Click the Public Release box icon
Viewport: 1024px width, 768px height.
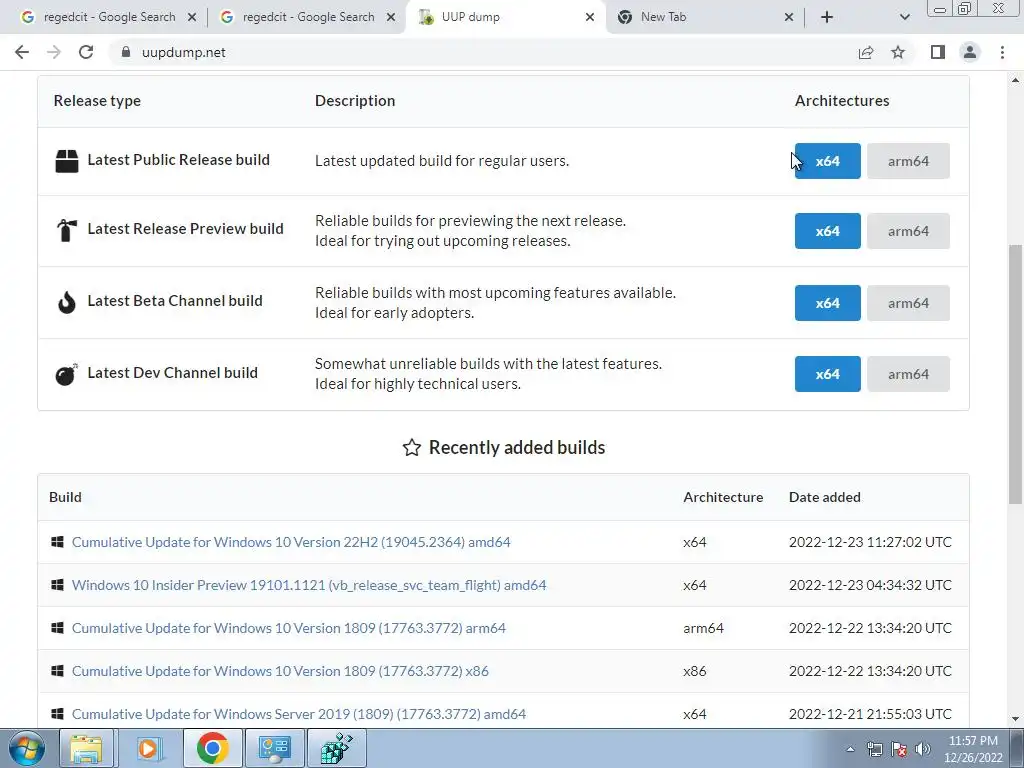click(x=67, y=161)
